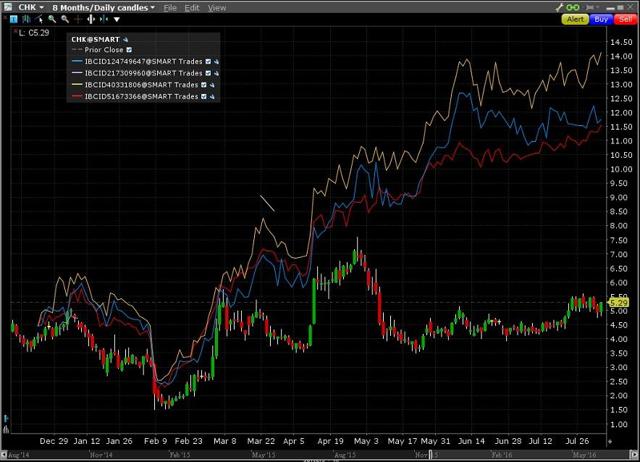Click the red Sell button
The height and width of the screenshot is (462, 640).
click(624, 19)
